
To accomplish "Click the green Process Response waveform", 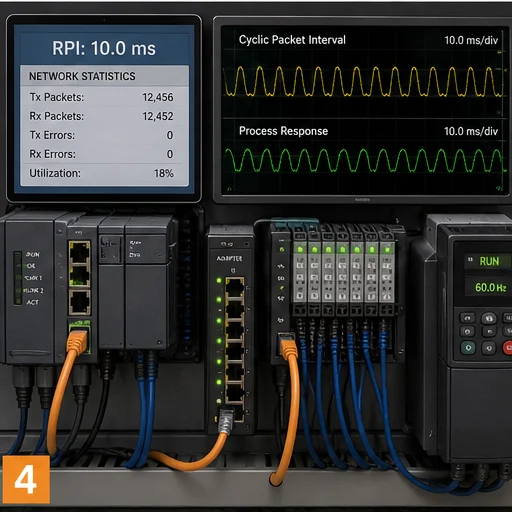I will pos(363,160).
